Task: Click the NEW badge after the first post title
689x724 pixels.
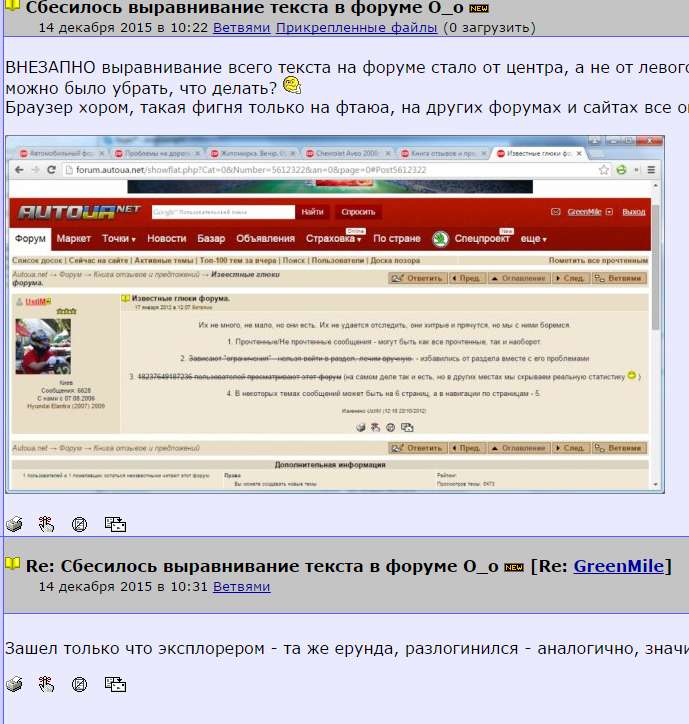Action: click(478, 8)
